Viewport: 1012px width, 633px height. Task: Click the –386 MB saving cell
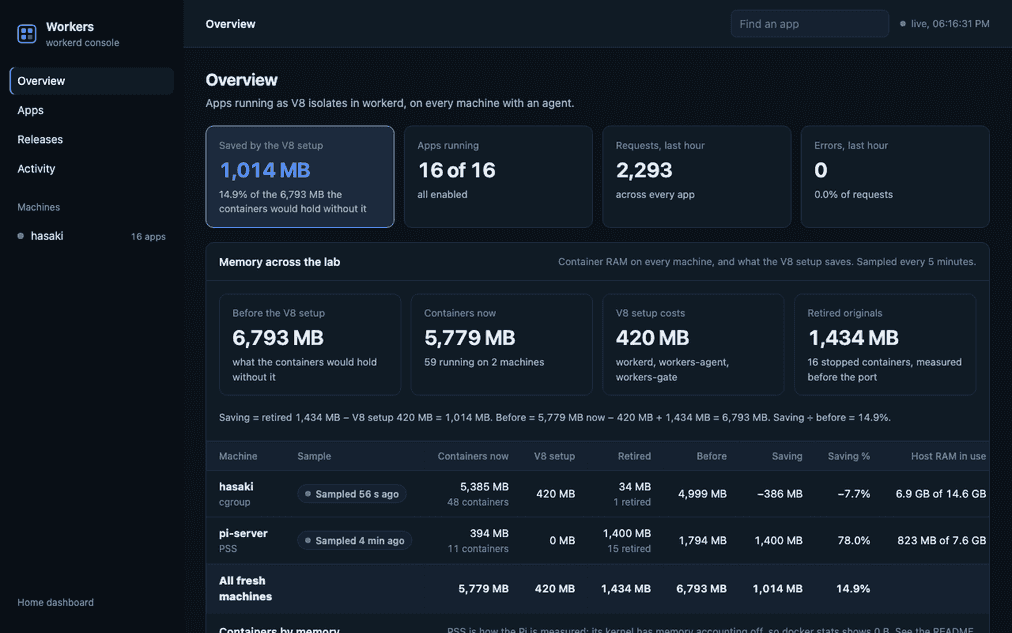780,494
